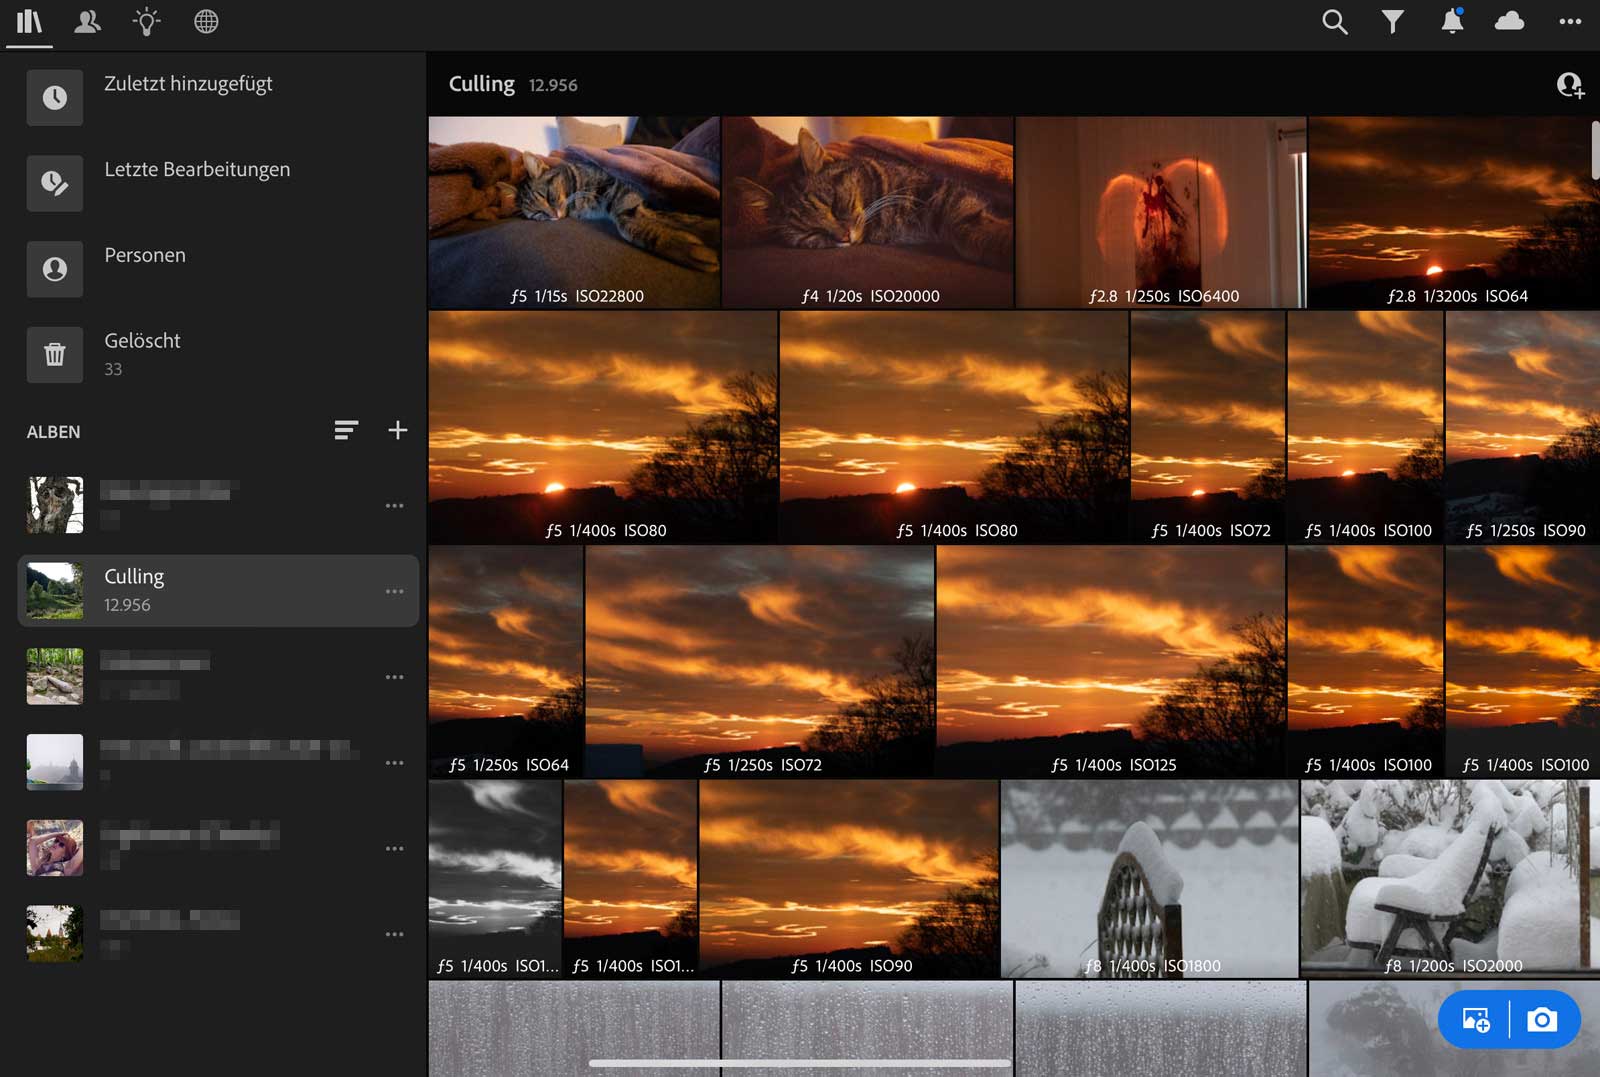Click the invite people icon beside Culling
This screenshot has height=1077, width=1600.
pyautogui.click(x=1570, y=86)
